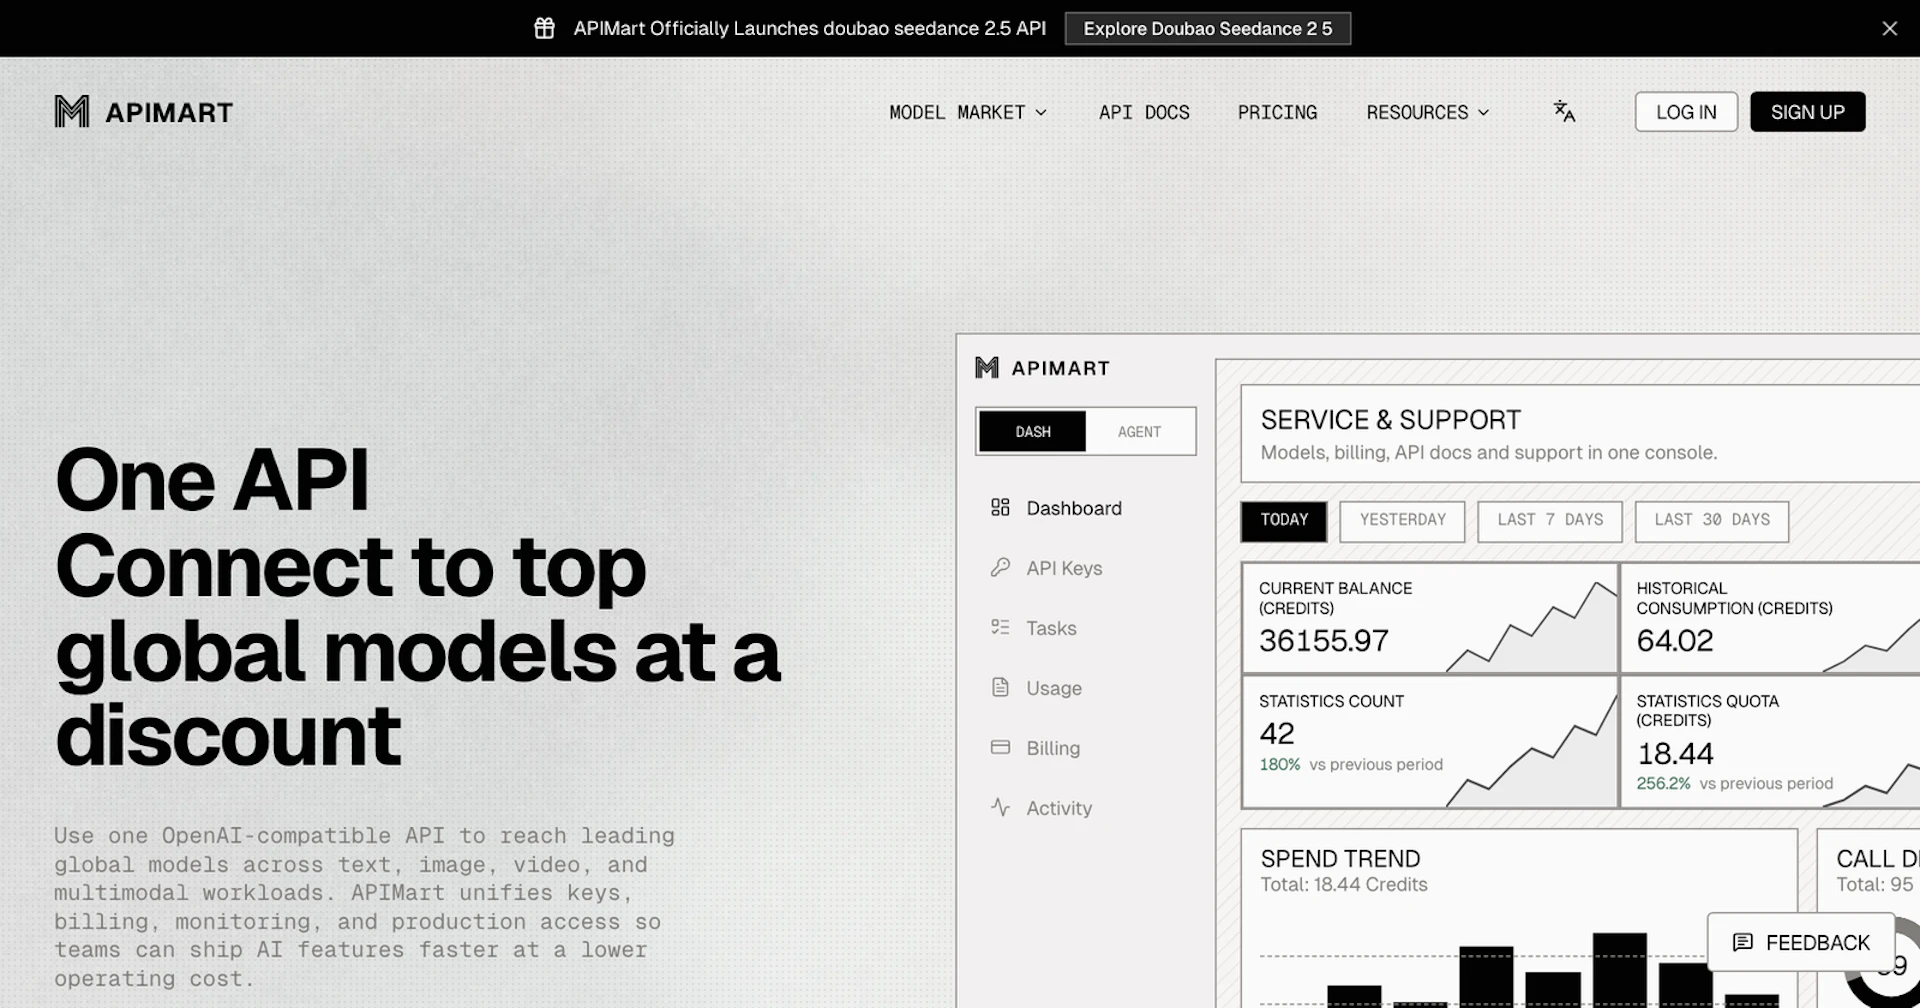The width and height of the screenshot is (1920, 1008).
Task: Switch to the AGENT toggle option
Action: (x=1139, y=432)
